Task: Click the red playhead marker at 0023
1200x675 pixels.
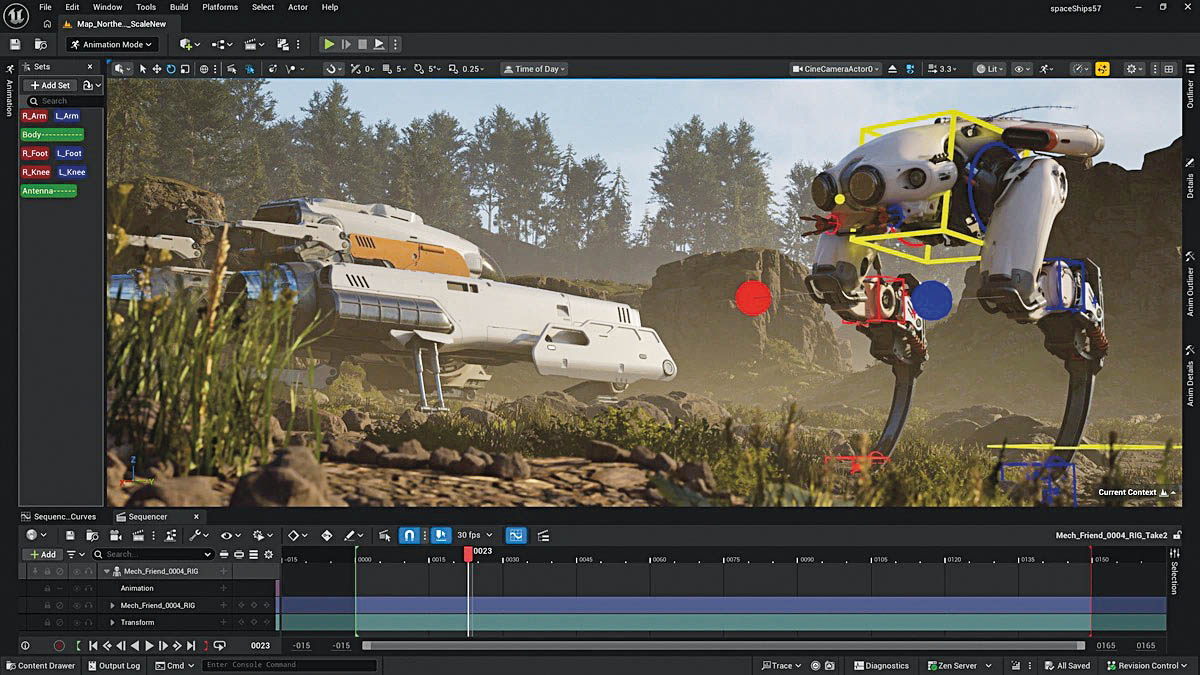Action: (x=468, y=553)
